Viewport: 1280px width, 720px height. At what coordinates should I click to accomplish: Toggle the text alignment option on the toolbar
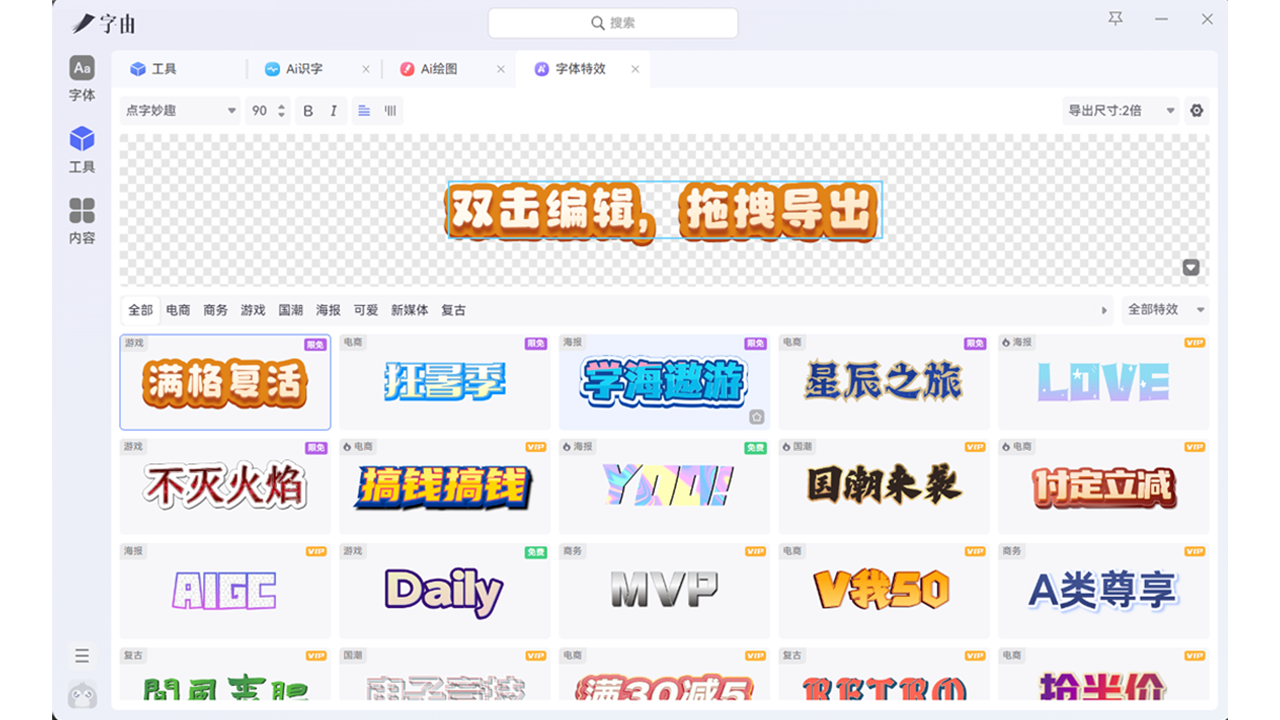pos(363,111)
